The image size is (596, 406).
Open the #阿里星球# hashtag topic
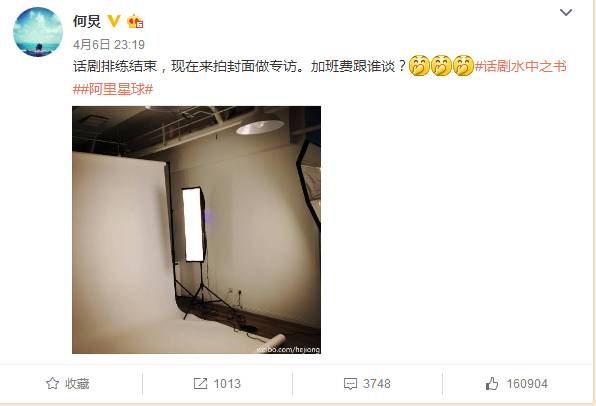(x=113, y=90)
